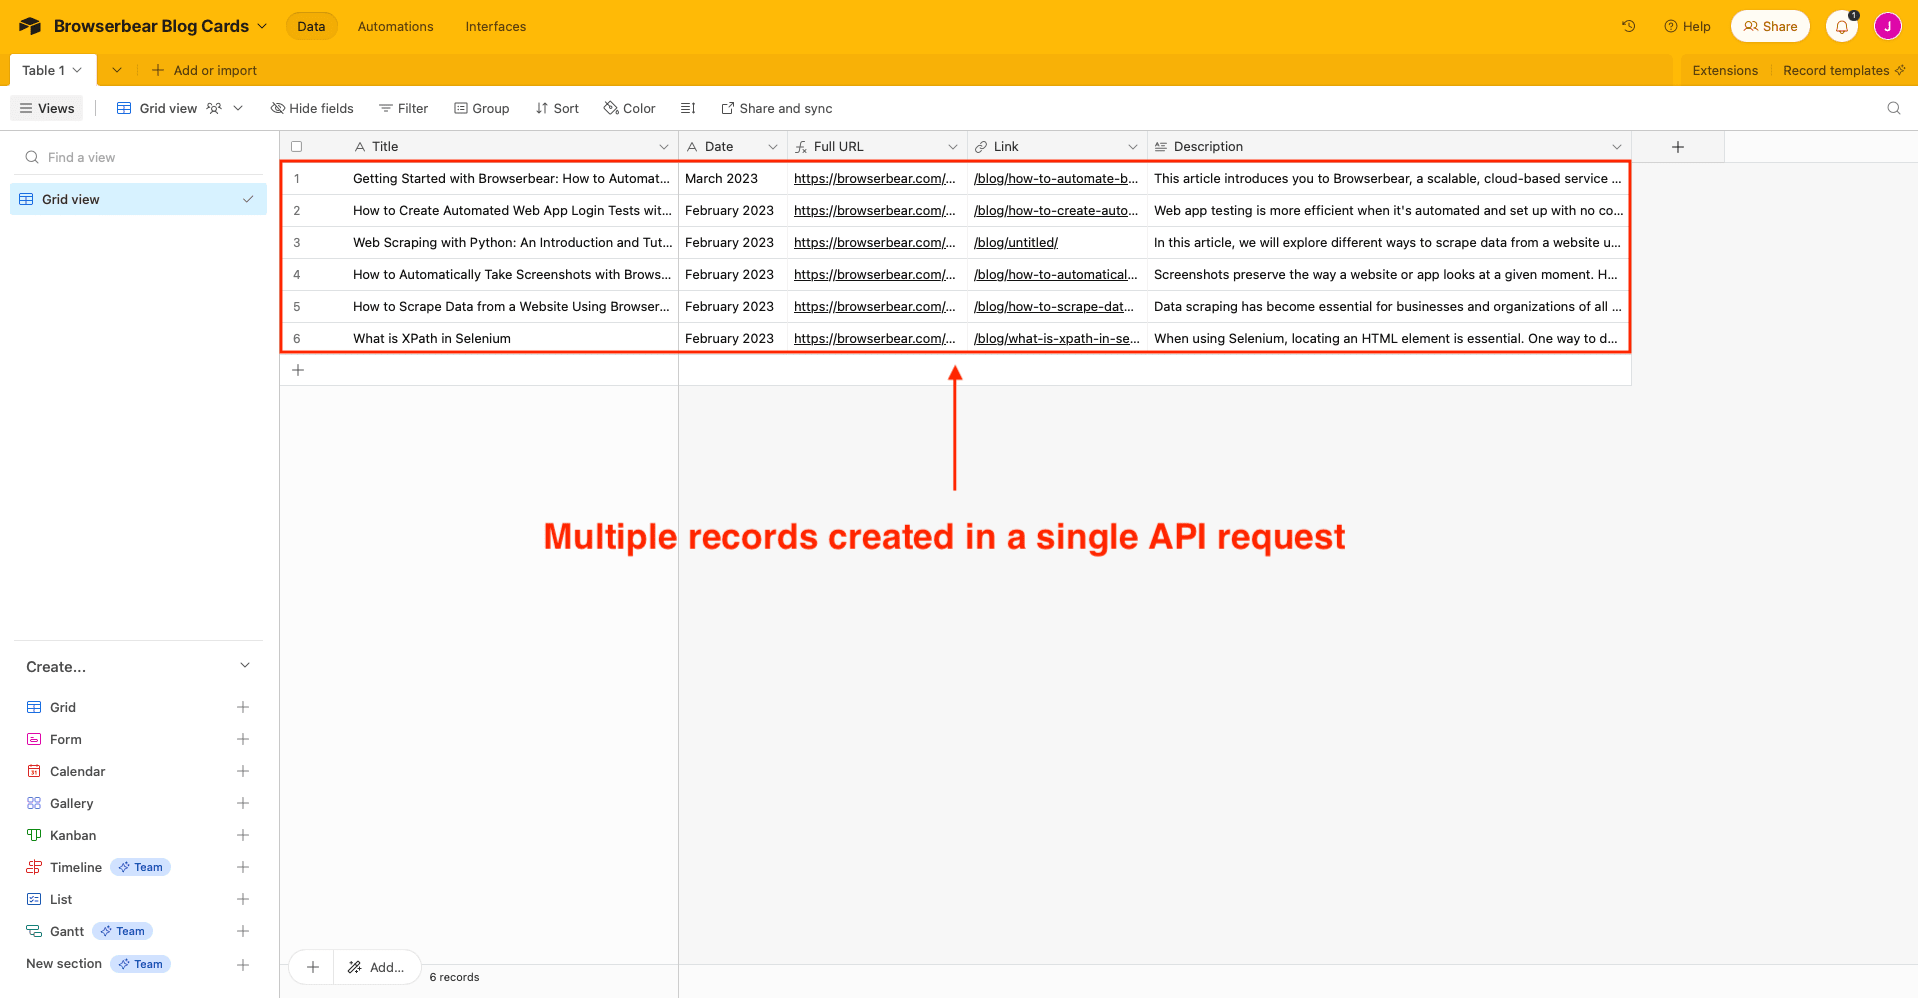
Task: Open the Filter options
Action: (403, 108)
